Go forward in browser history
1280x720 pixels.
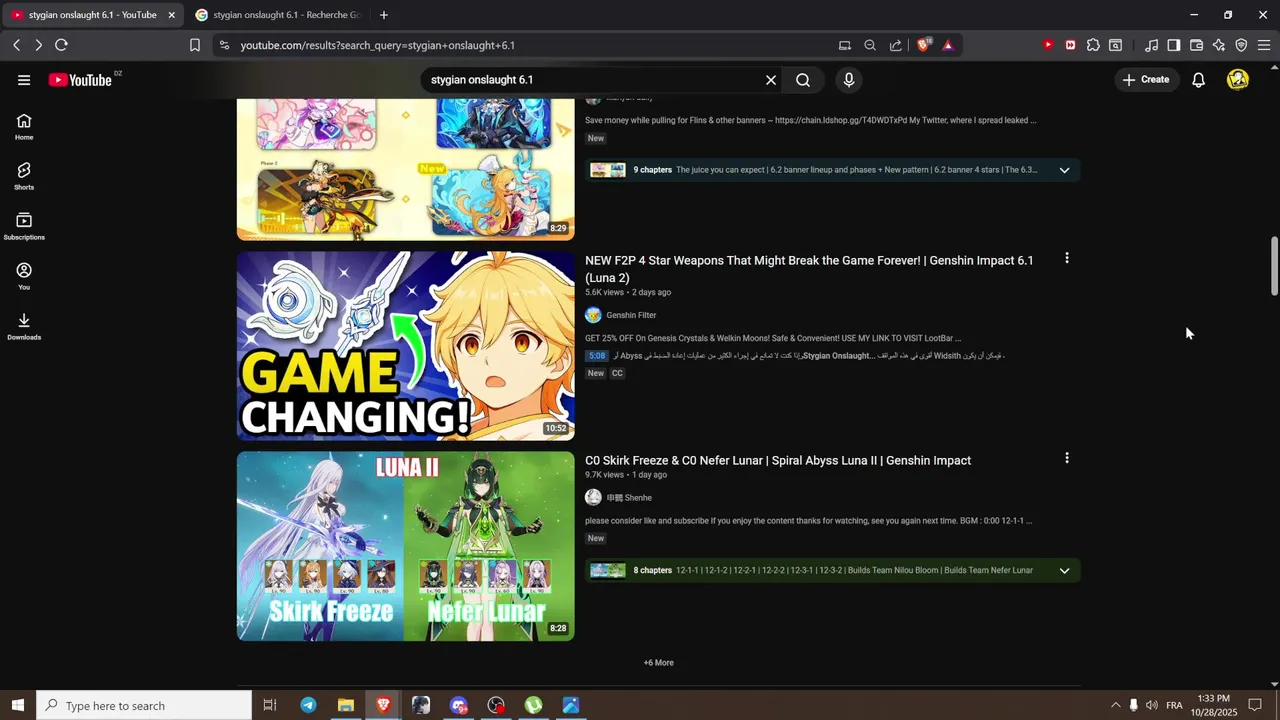38,45
